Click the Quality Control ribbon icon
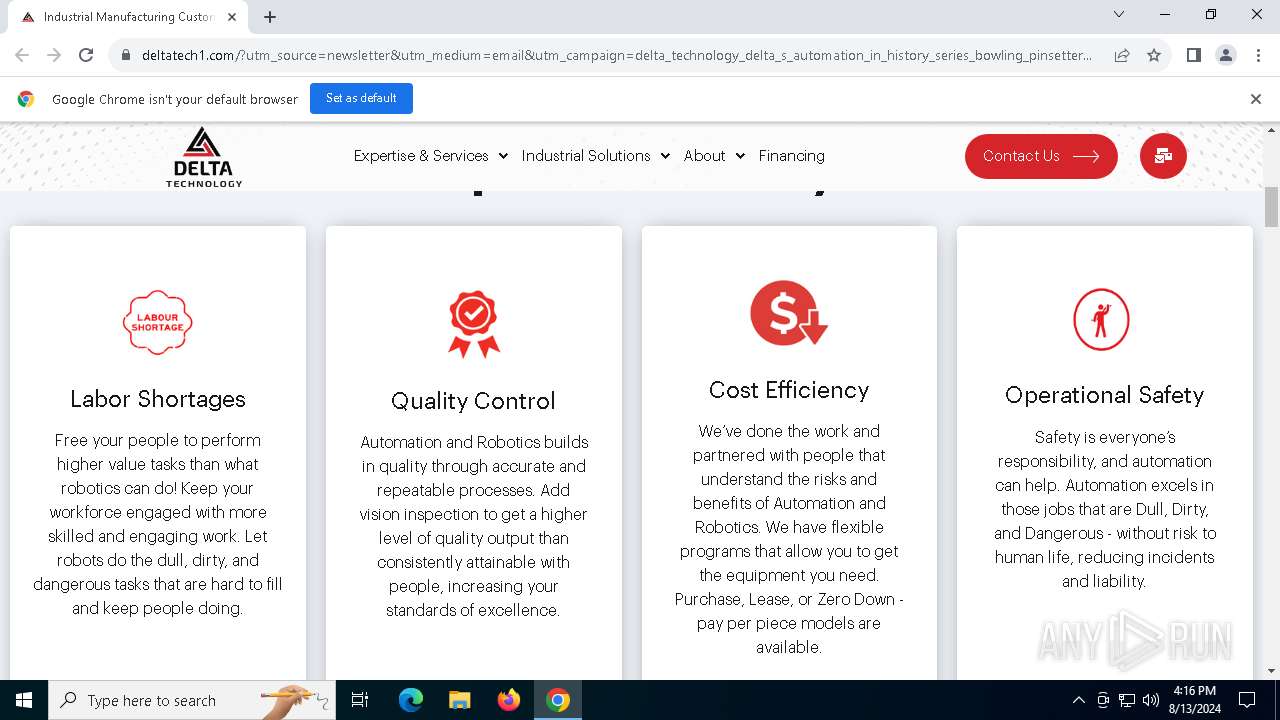 473,324
